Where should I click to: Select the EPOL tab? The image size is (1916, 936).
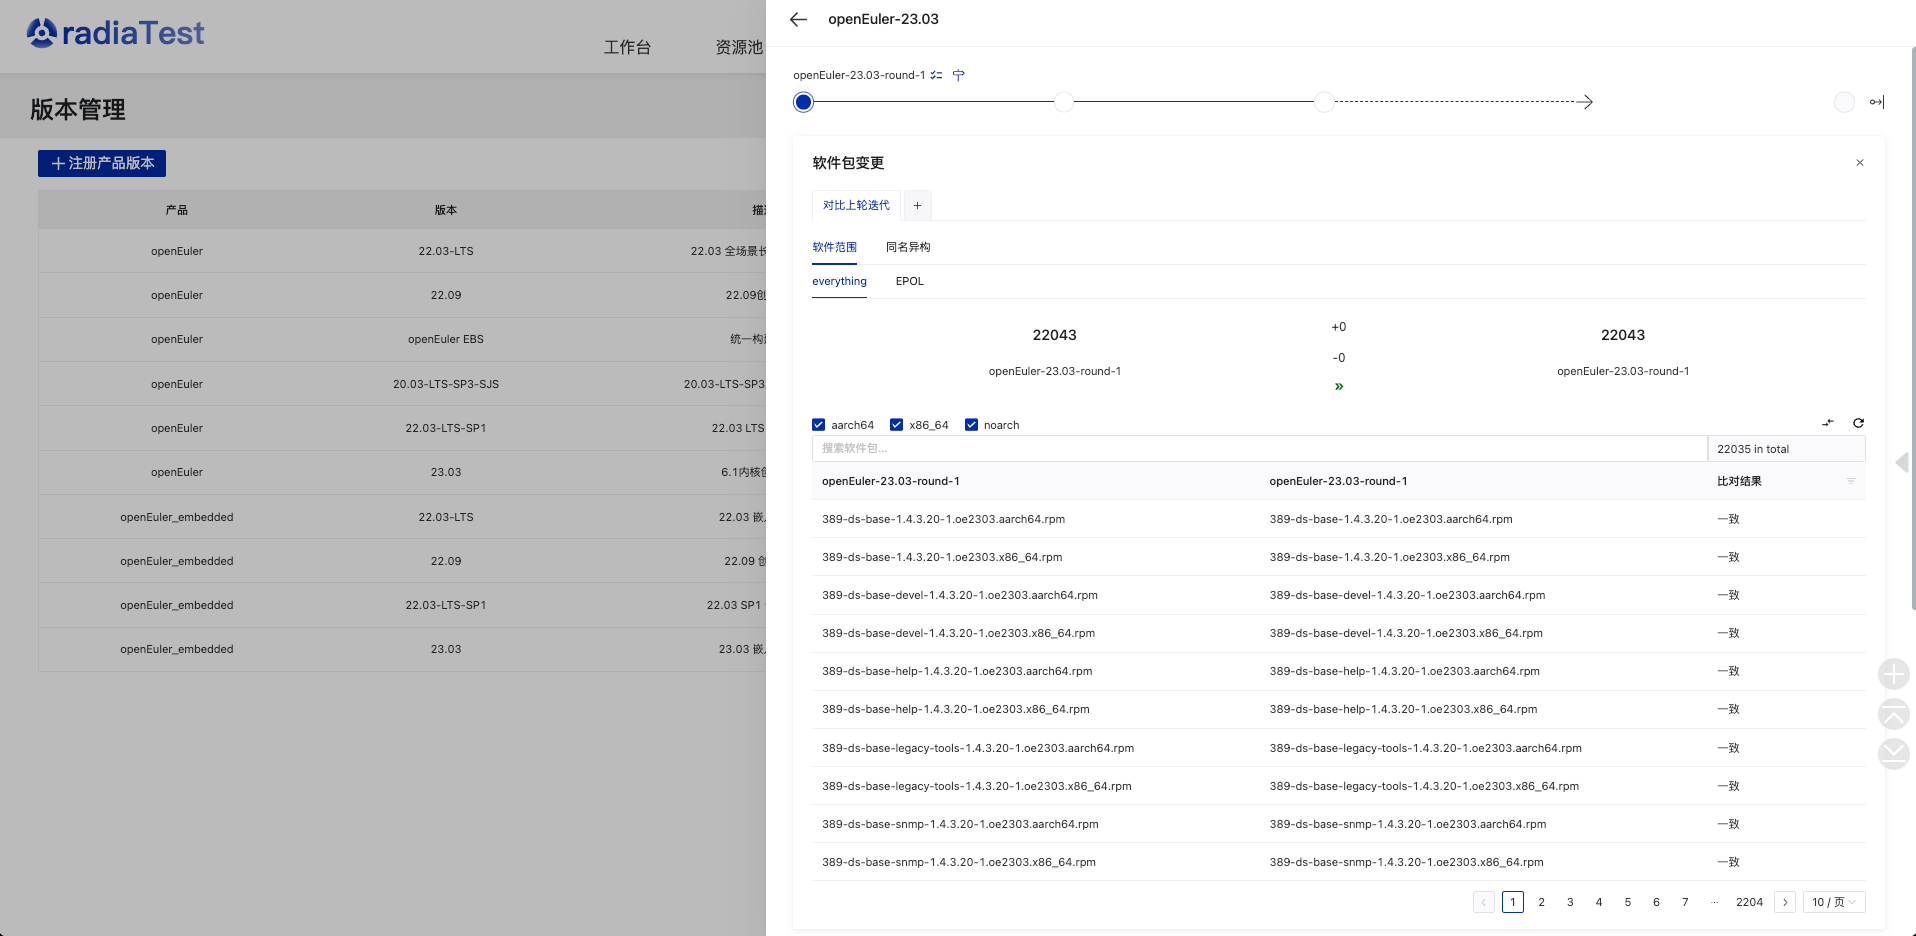[909, 281]
